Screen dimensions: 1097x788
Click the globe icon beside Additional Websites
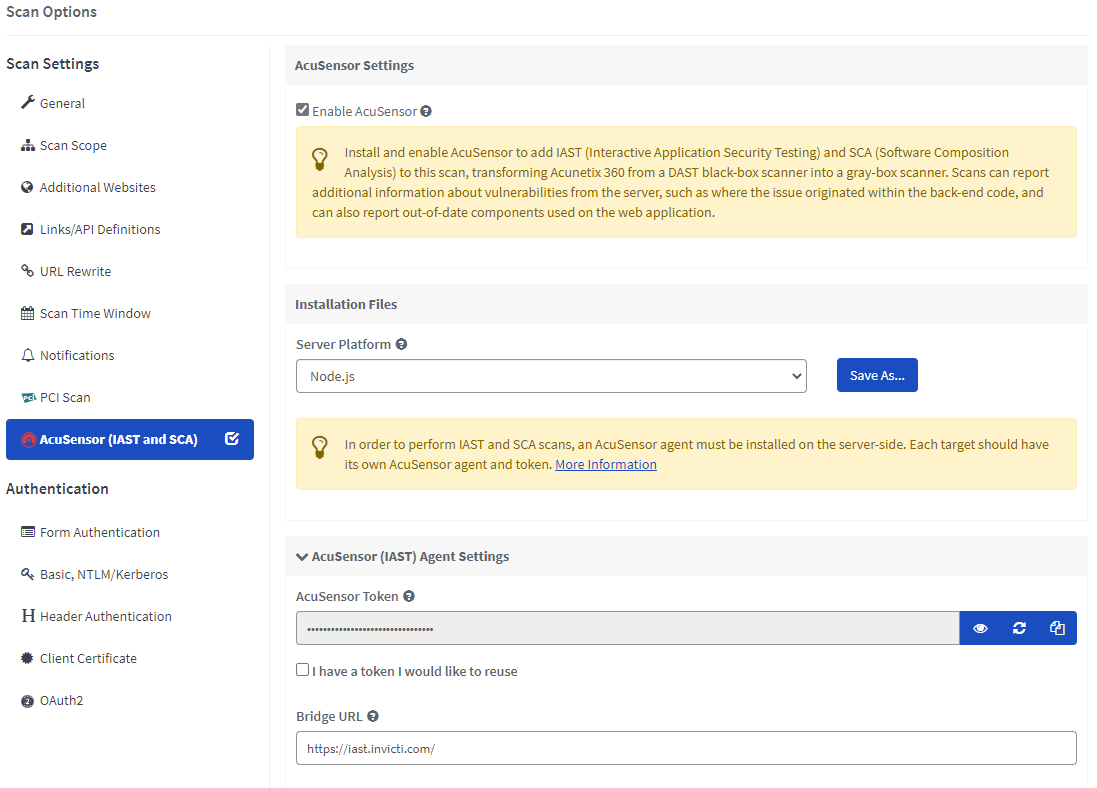(27, 187)
